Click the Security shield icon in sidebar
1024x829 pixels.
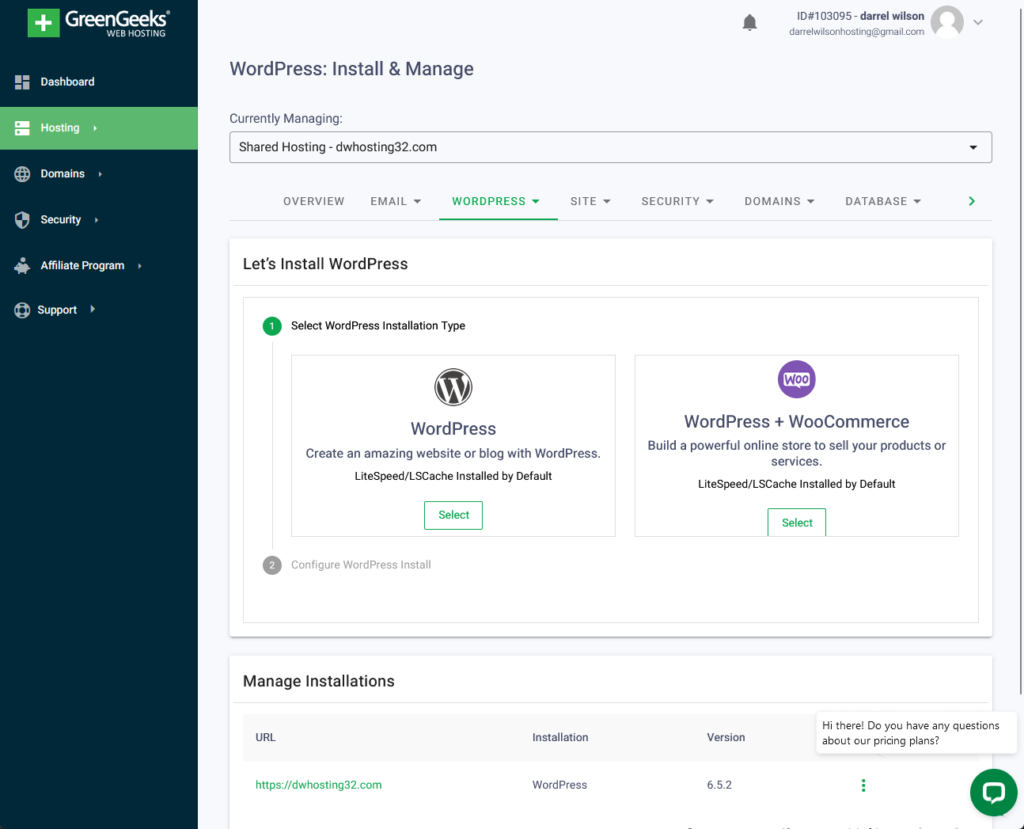point(22,219)
